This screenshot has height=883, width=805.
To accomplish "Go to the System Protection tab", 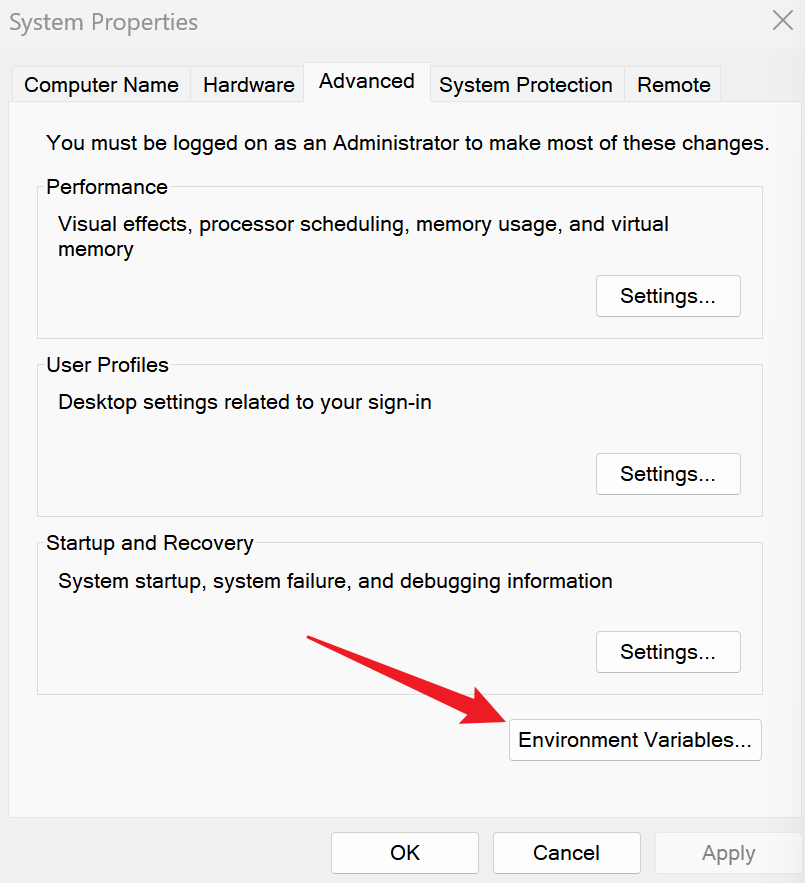I will pos(526,85).
